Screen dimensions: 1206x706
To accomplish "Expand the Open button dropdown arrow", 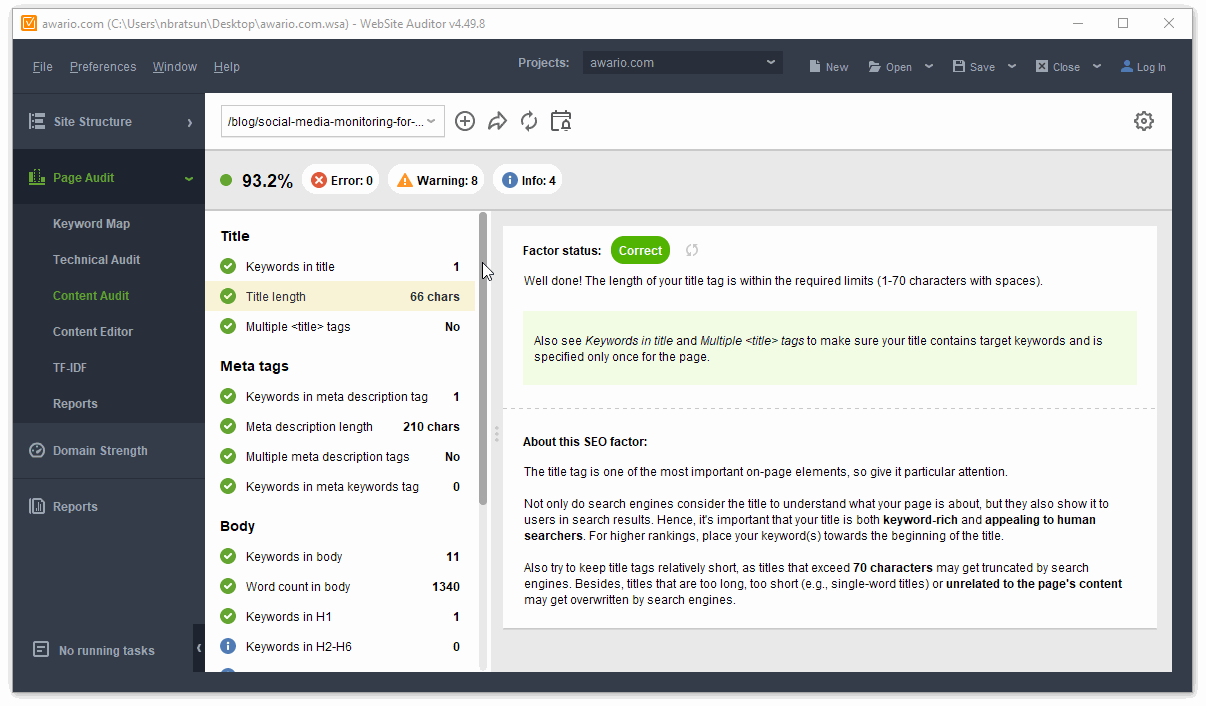I will (929, 66).
